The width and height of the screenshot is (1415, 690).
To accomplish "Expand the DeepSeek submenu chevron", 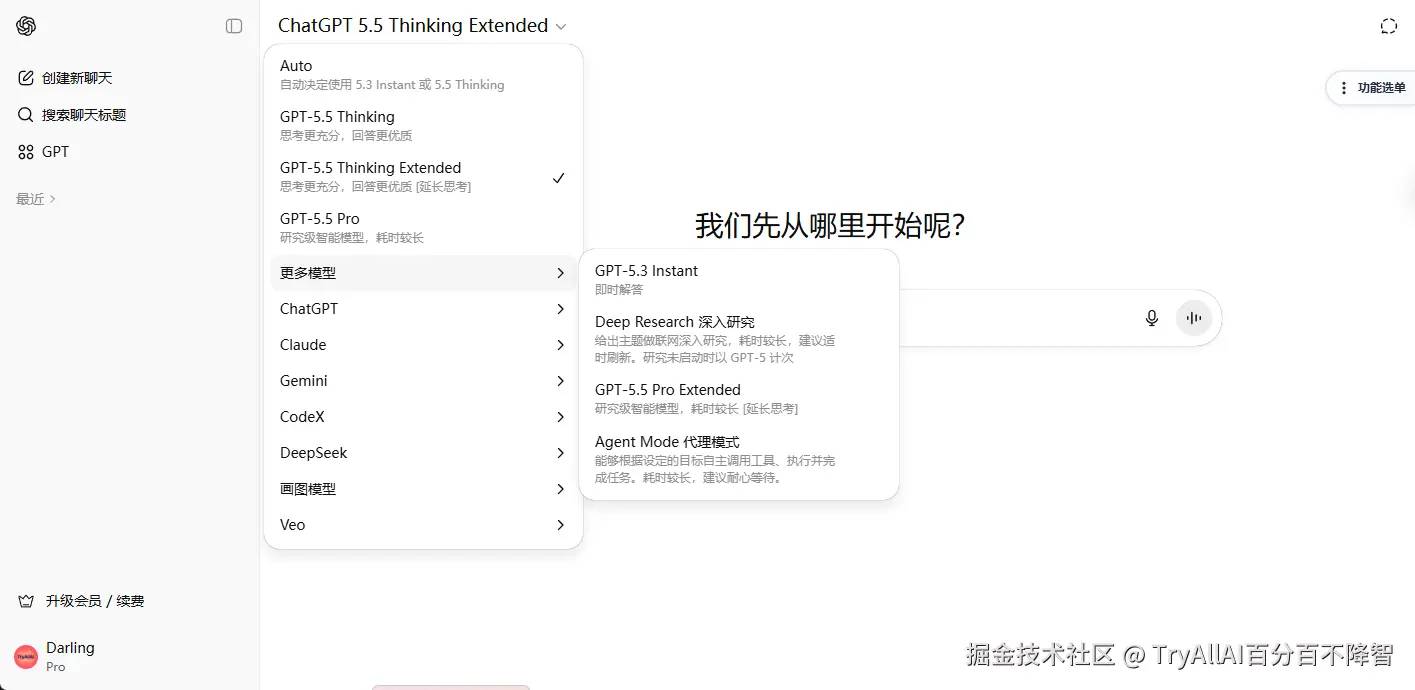I will pos(560,453).
